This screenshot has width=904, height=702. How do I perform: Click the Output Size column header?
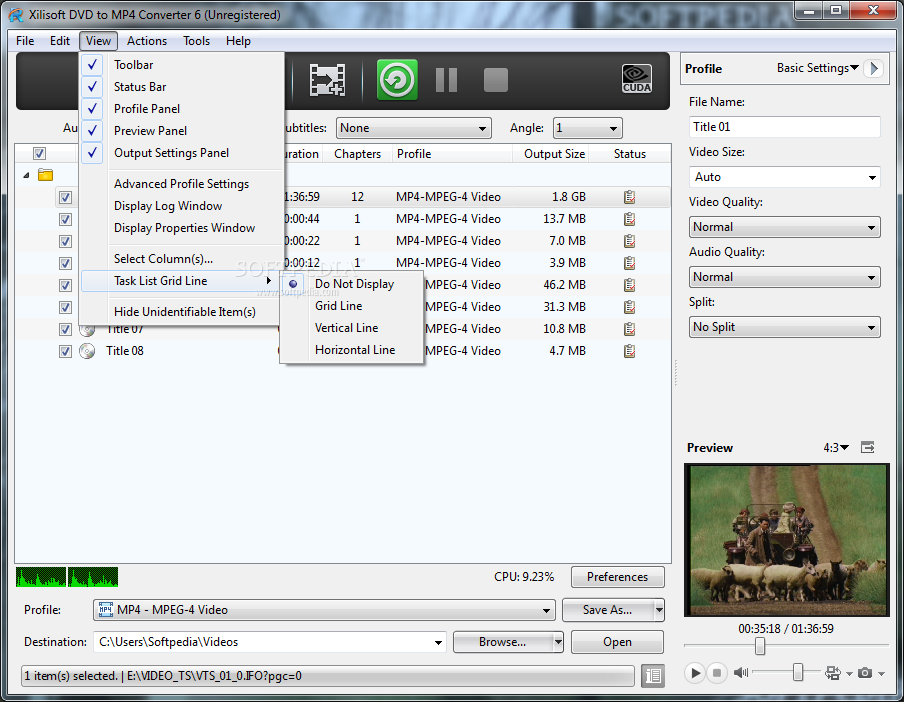pos(551,154)
